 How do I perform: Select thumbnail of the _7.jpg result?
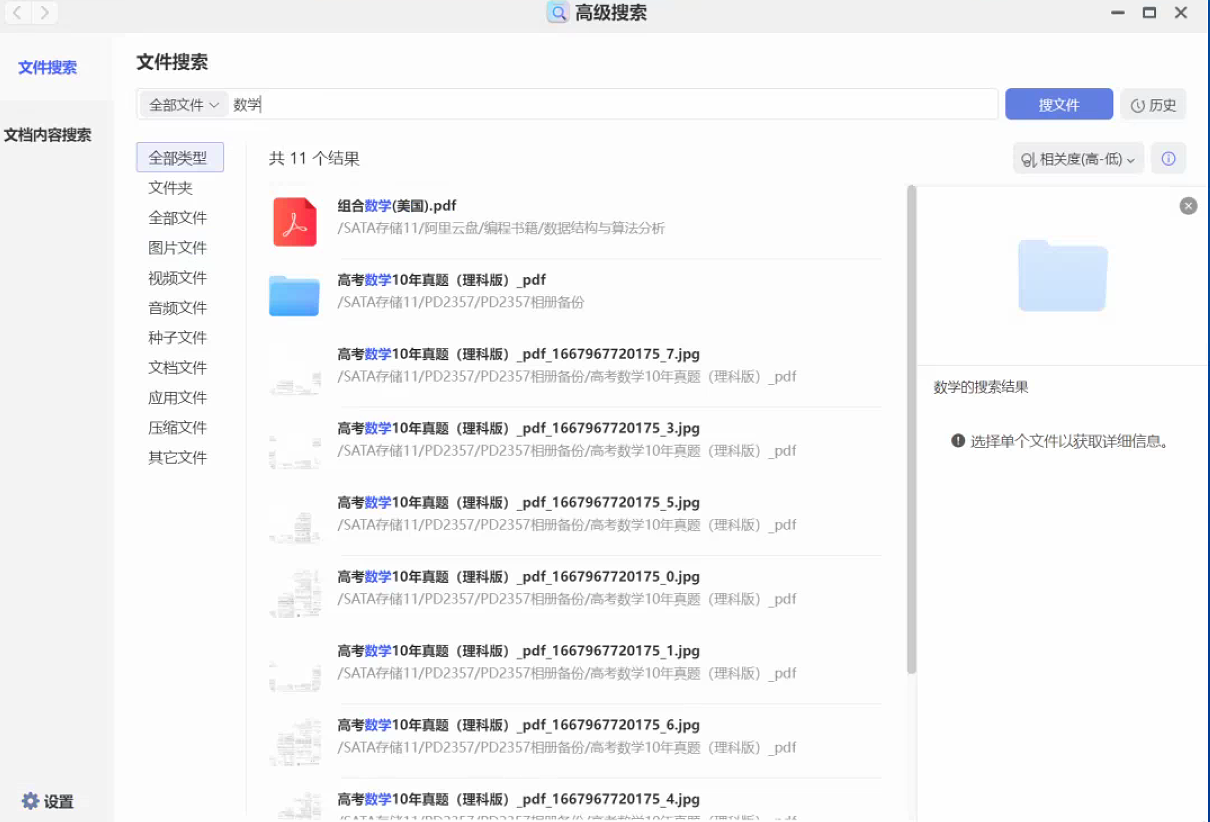(294, 369)
